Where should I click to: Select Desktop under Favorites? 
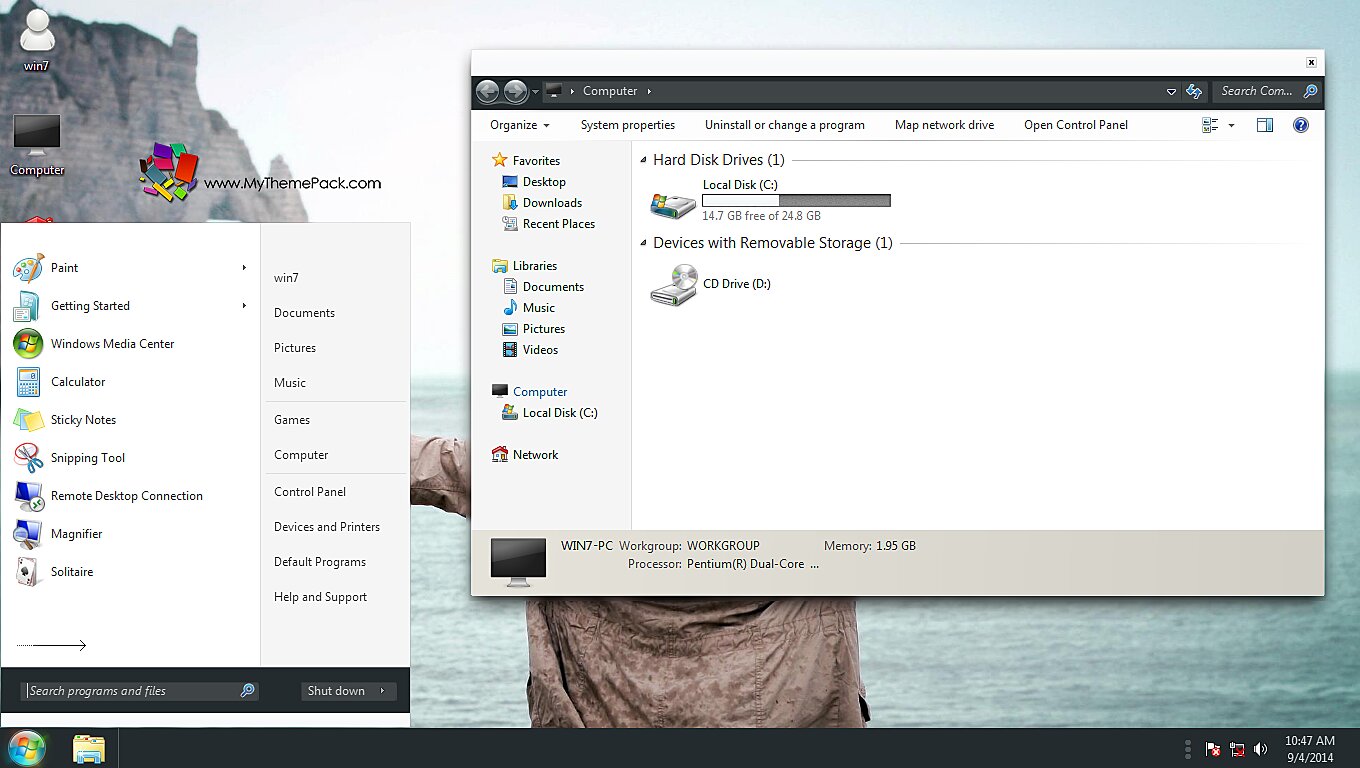tap(544, 182)
